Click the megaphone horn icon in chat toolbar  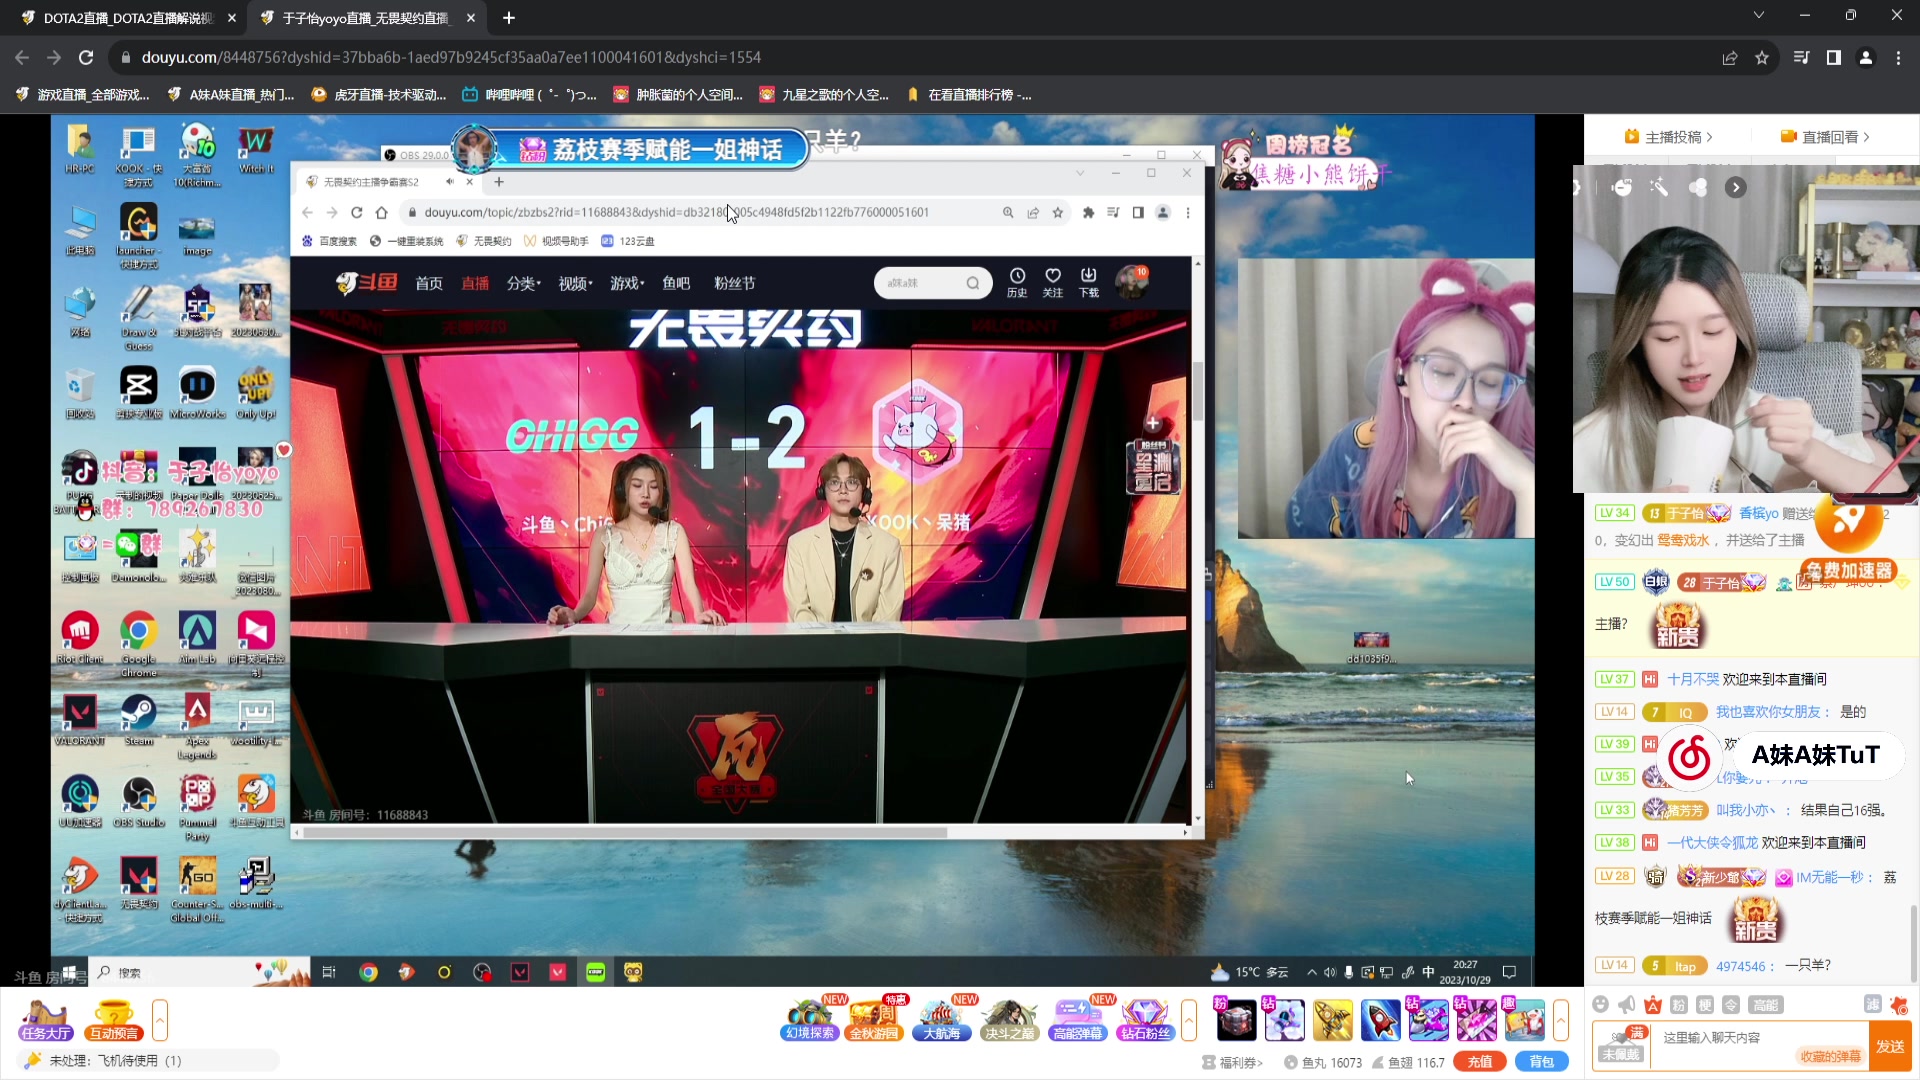click(1626, 1004)
